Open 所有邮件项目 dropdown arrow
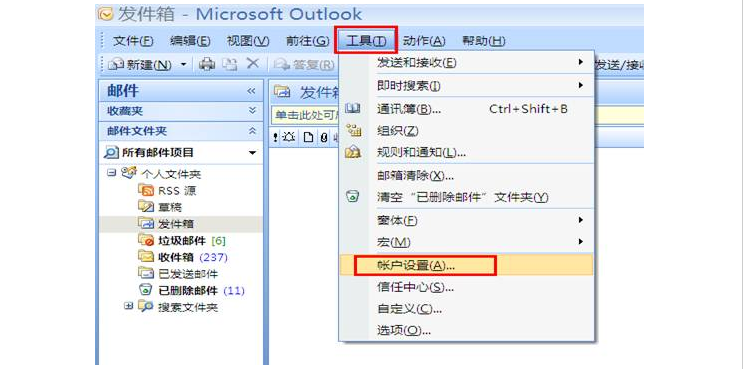This screenshot has width=744, height=369. click(x=252, y=153)
